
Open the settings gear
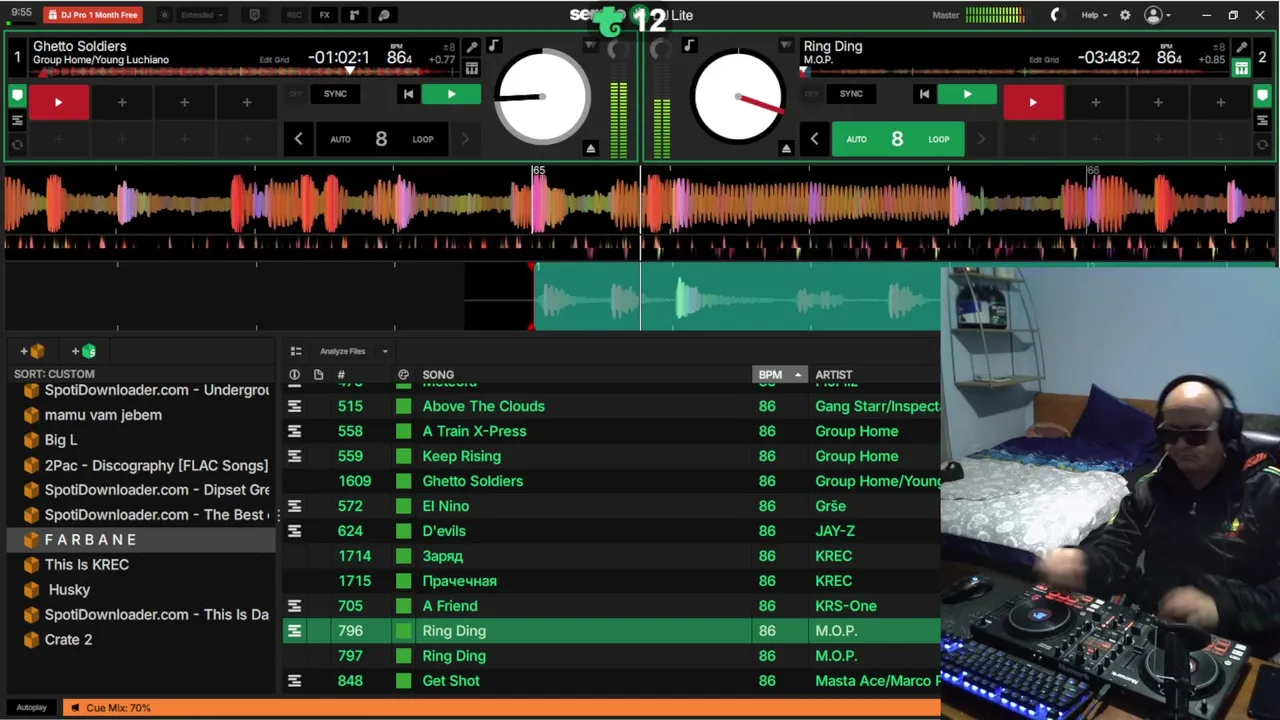(x=1125, y=15)
